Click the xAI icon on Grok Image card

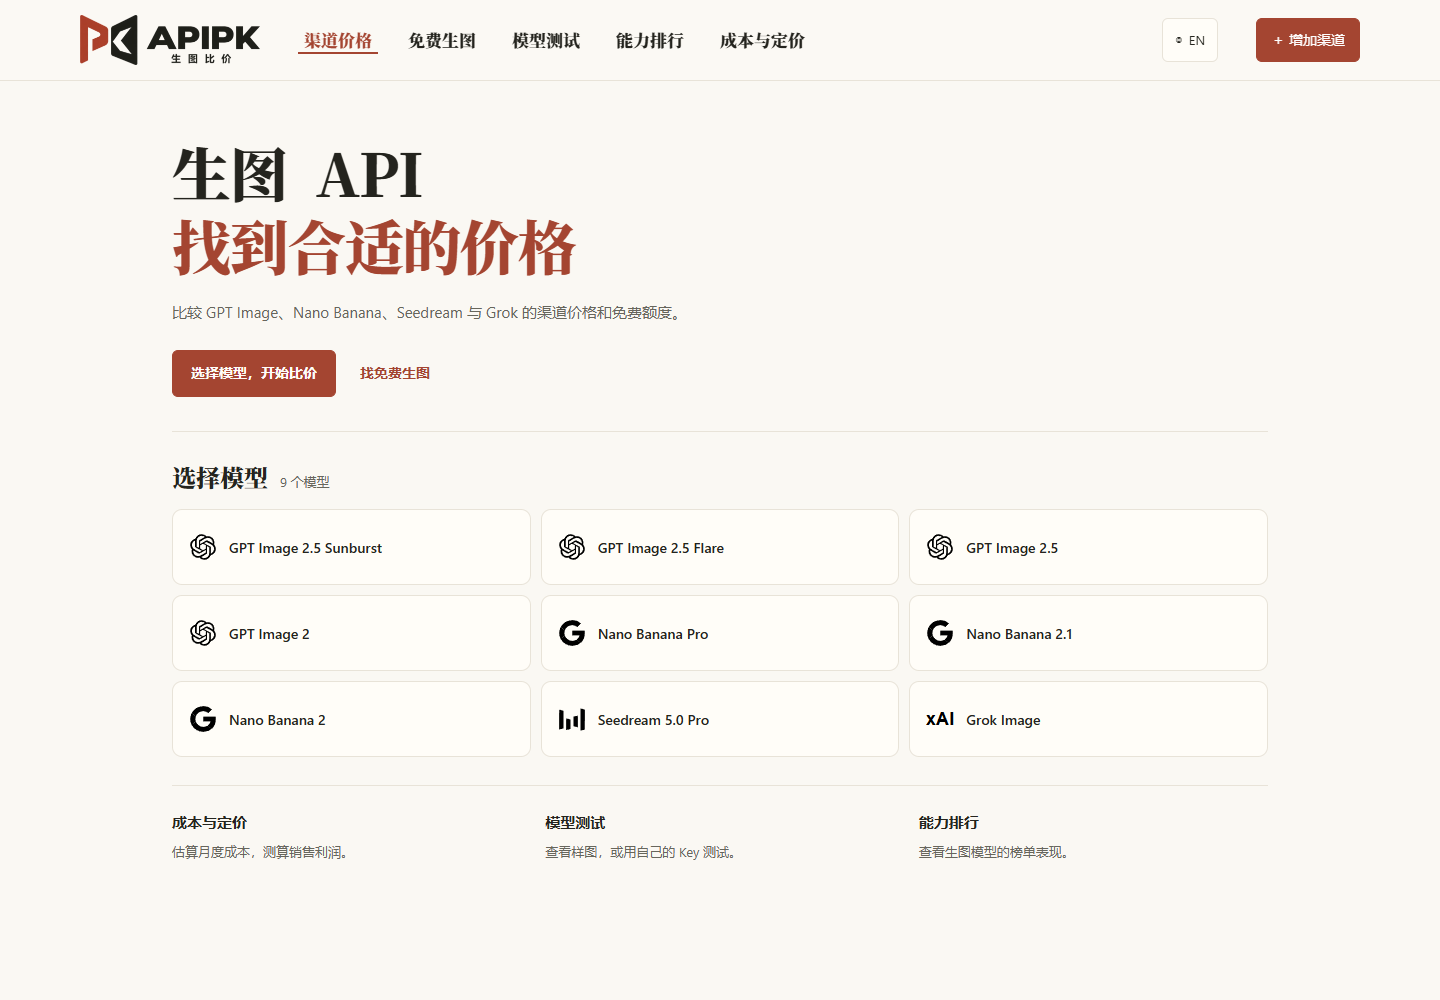[x=940, y=719]
